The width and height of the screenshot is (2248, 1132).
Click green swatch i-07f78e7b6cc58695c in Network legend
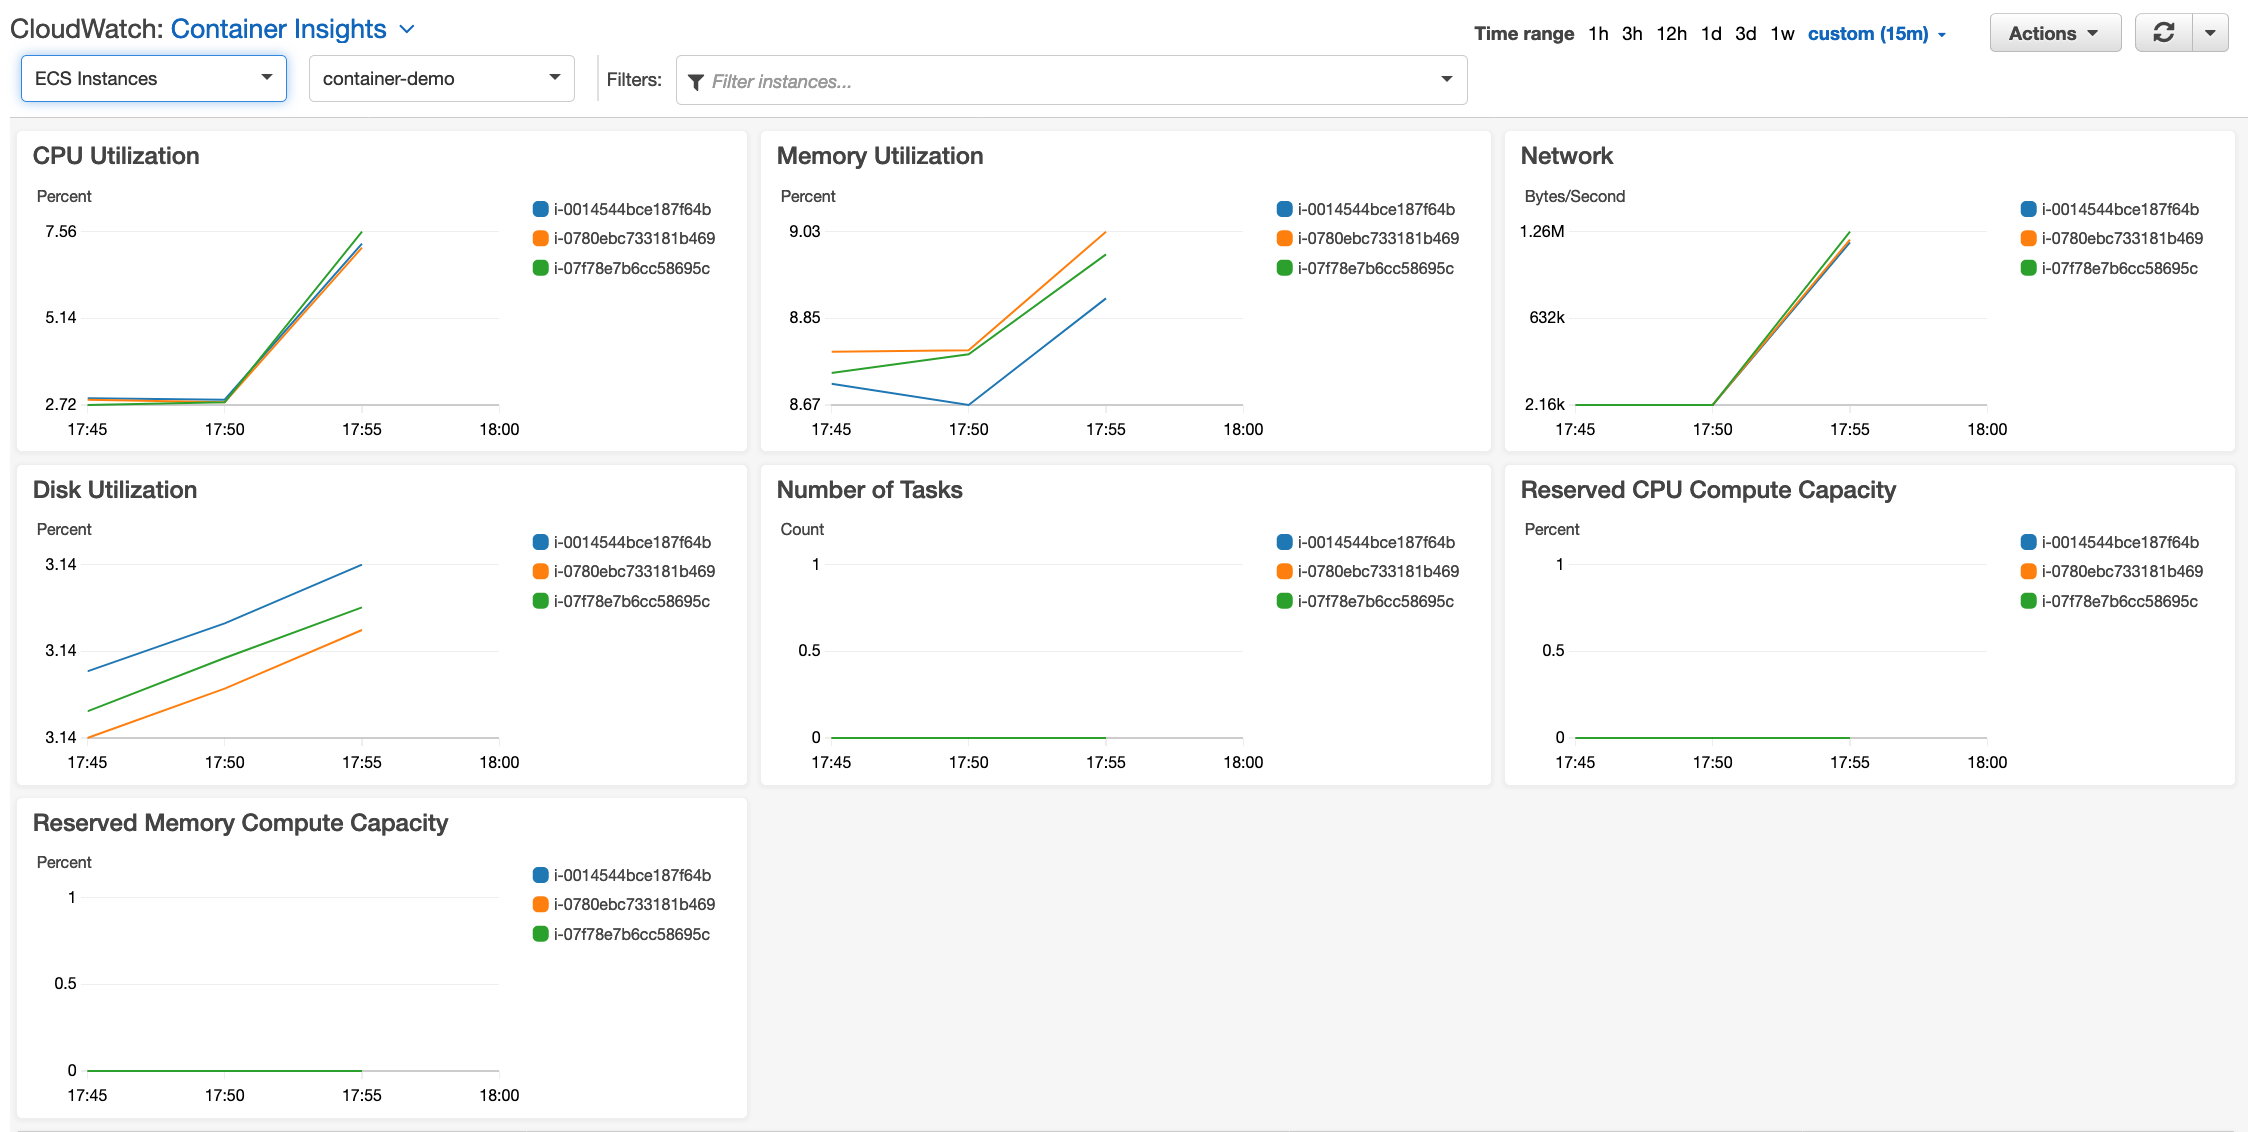point(2028,268)
